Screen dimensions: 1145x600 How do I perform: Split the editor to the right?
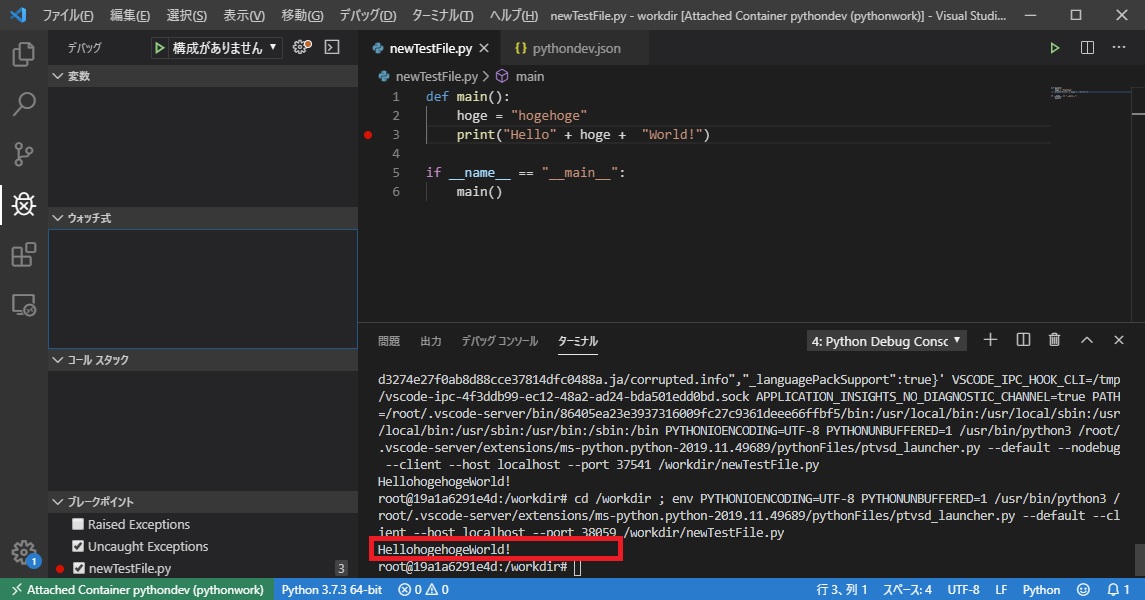pos(1087,47)
